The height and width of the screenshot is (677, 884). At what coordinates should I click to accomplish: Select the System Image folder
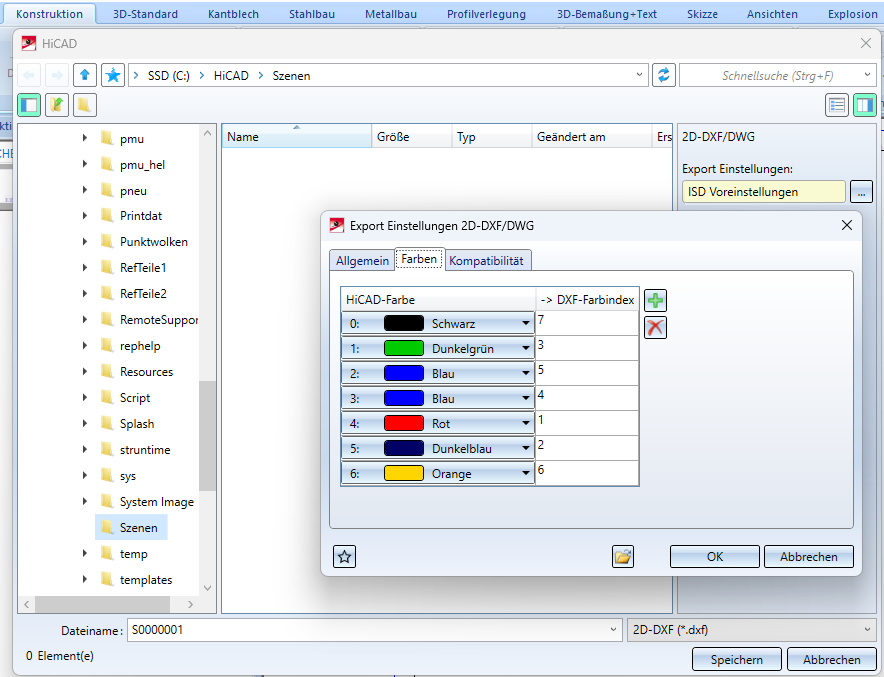pyautogui.click(x=157, y=502)
